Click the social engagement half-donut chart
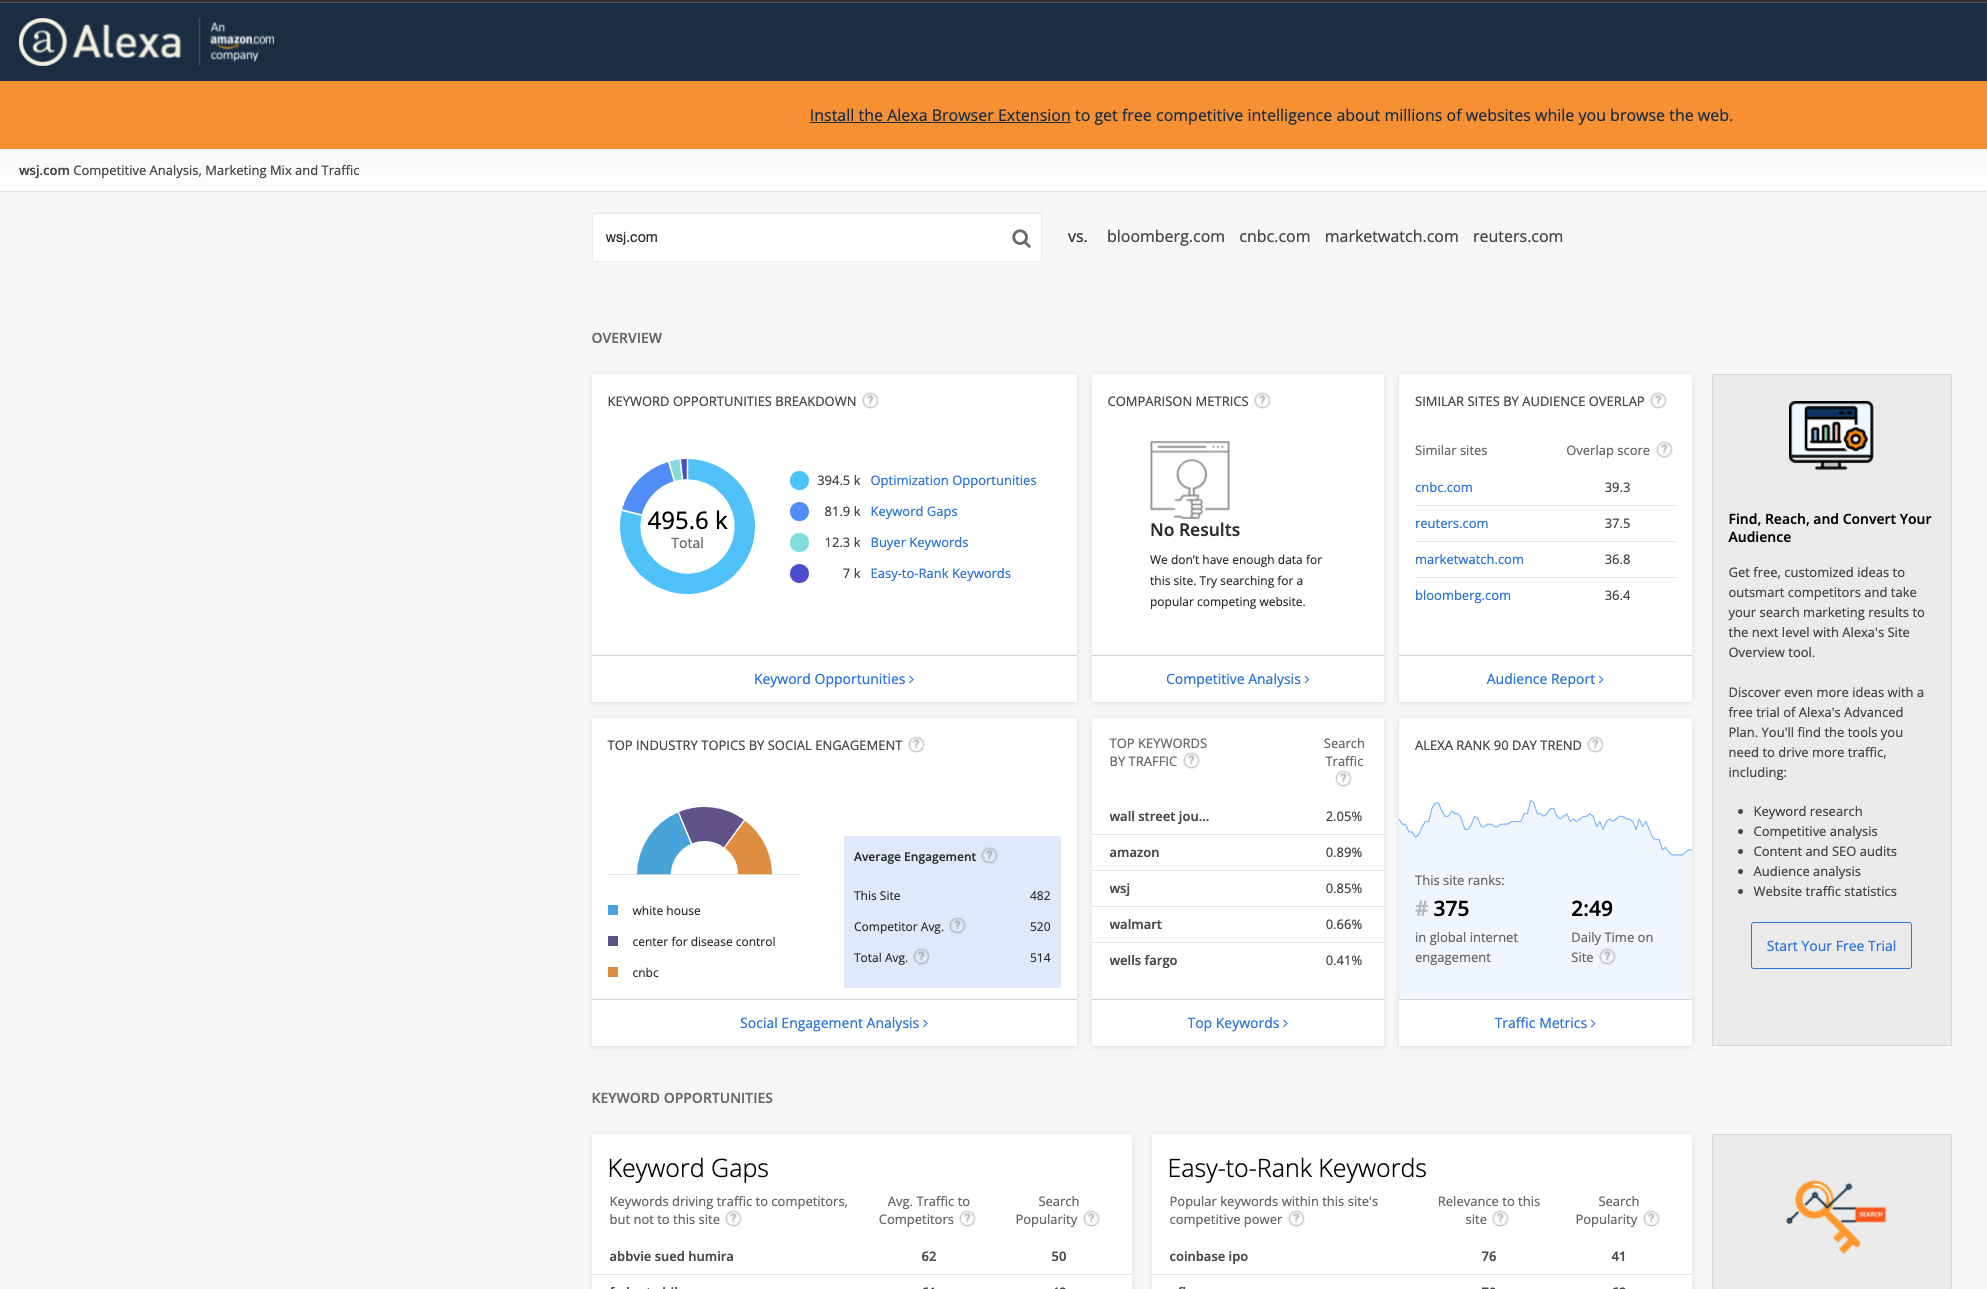This screenshot has height=1289, width=1987. [x=705, y=841]
